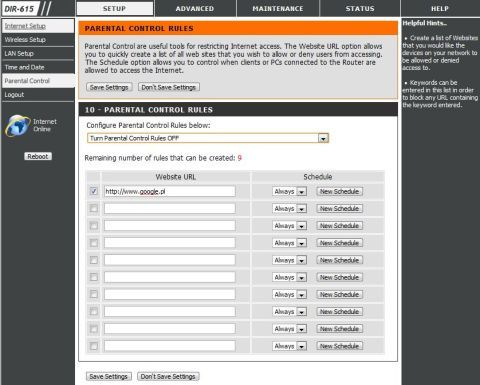
Task: Click New Schedule in the fourth row
Action: [339, 243]
